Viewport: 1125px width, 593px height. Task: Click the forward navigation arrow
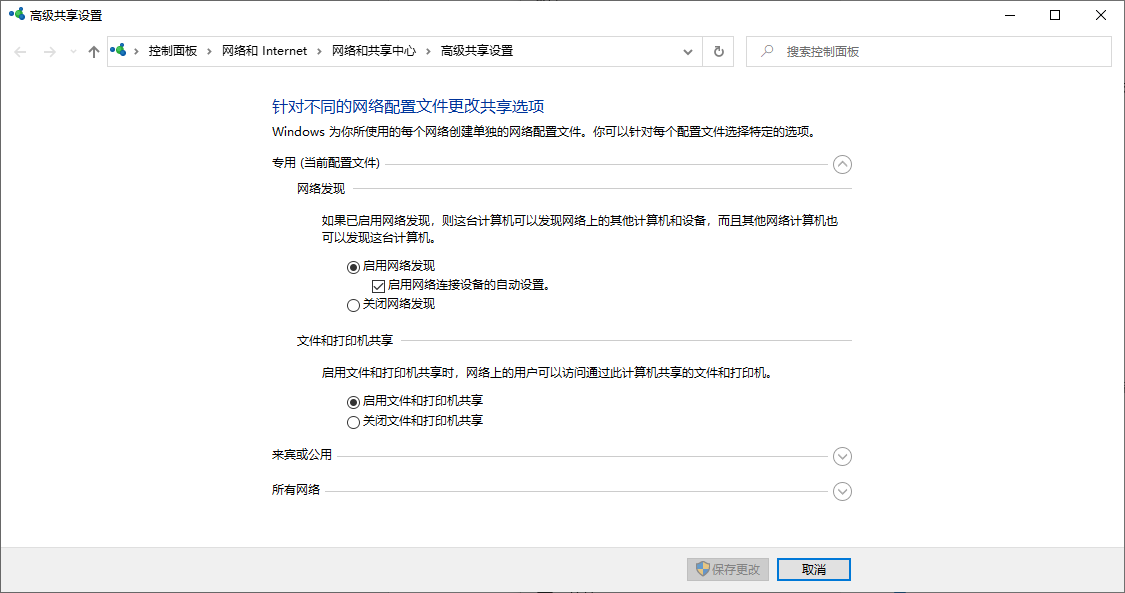pos(50,52)
